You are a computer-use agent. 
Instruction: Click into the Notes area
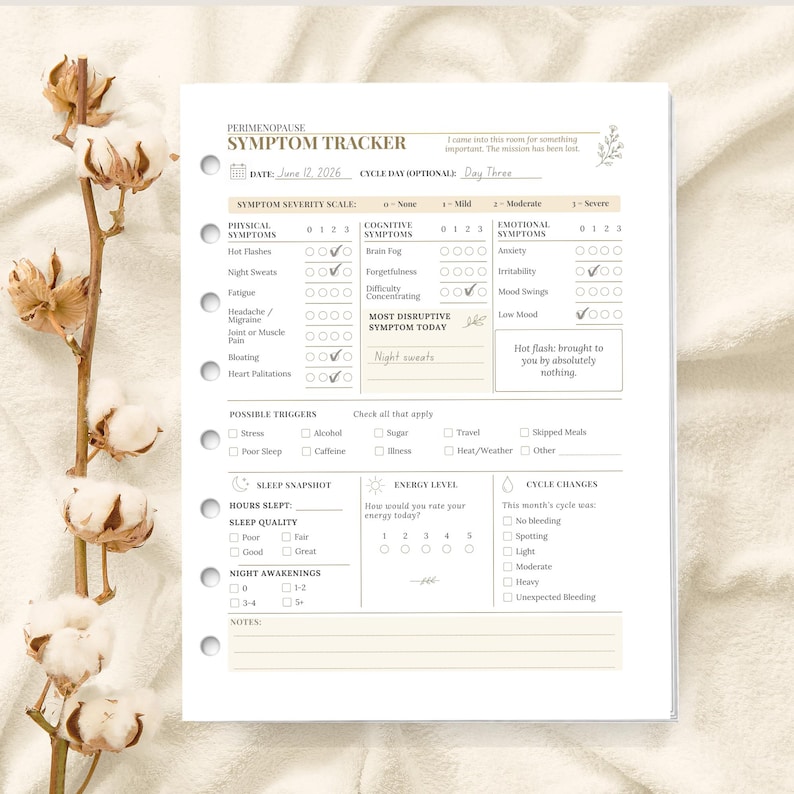point(425,643)
